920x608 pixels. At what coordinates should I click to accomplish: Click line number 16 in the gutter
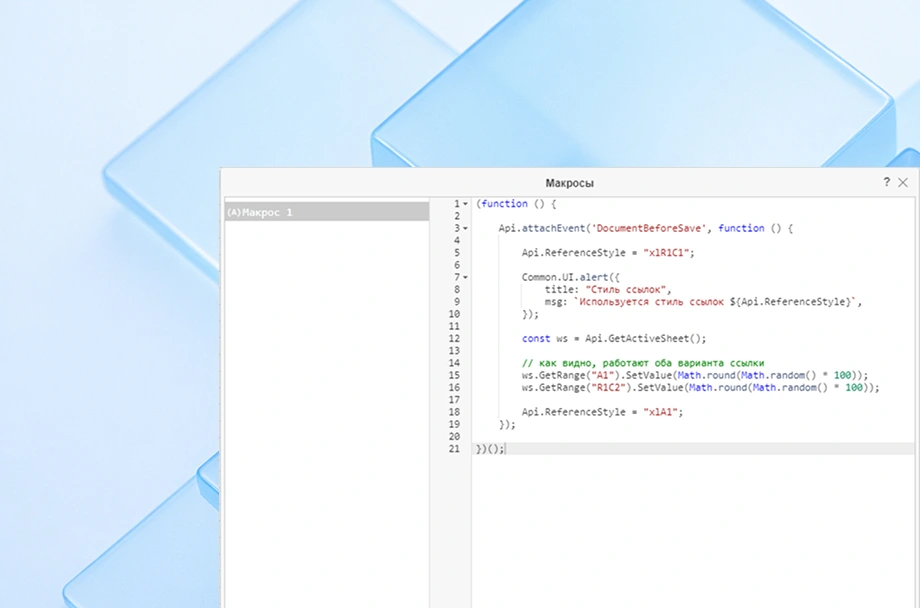click(x=454, y=388)
